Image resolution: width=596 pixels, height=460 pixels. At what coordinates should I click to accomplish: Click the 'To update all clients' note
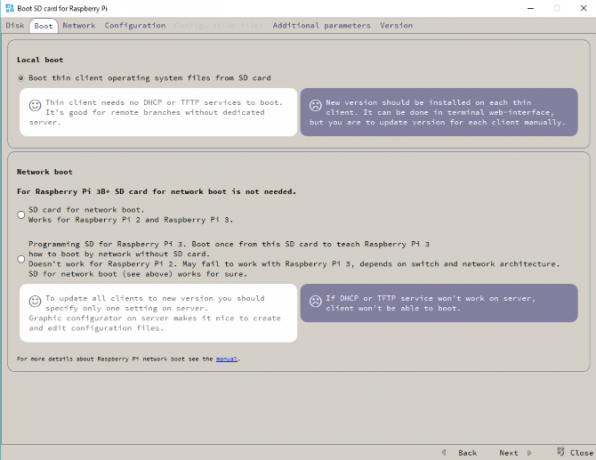[x=158, y=313]
